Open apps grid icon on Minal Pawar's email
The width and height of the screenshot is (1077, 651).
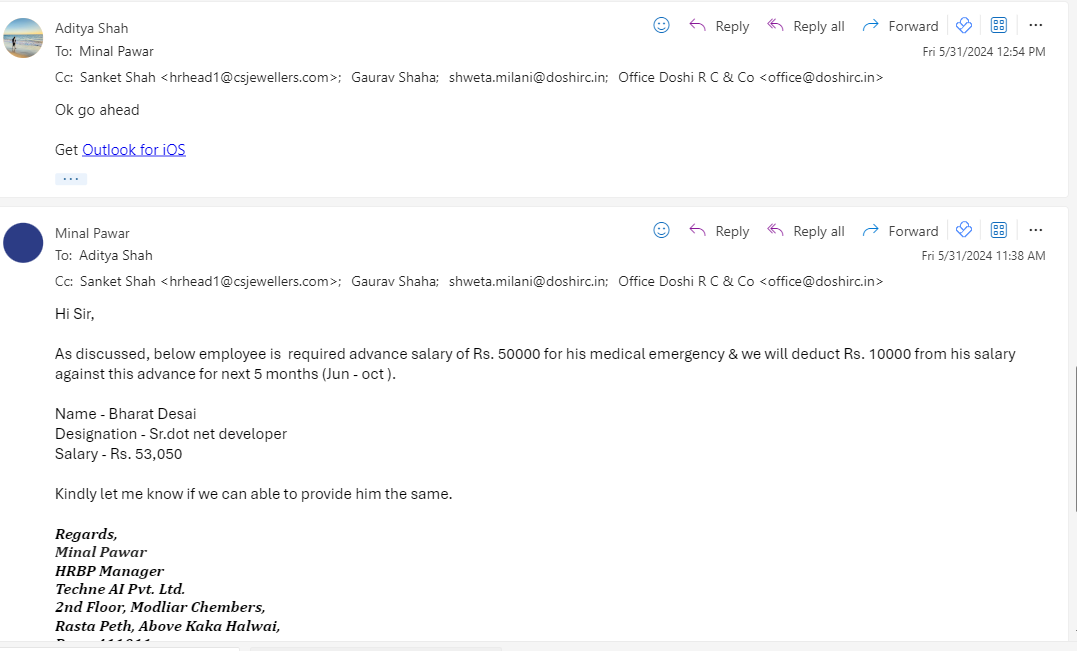point(999,230)
